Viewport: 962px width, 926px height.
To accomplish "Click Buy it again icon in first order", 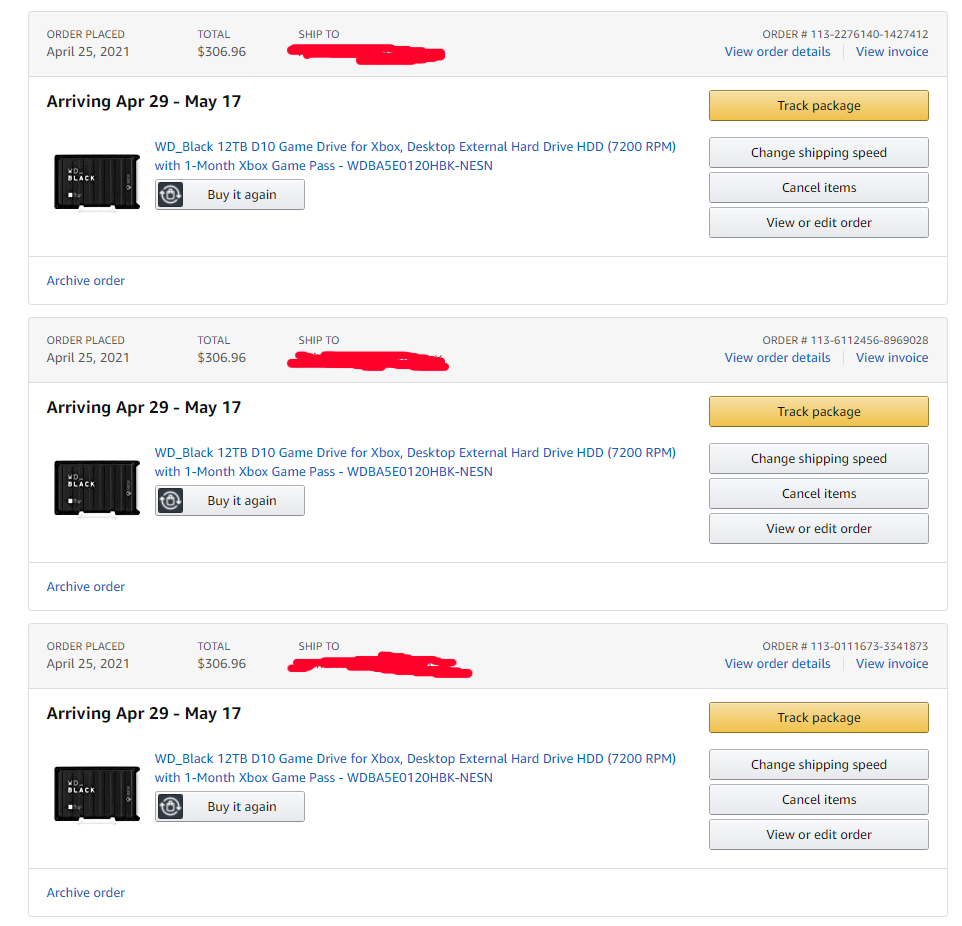I will (x=171, y=195).
